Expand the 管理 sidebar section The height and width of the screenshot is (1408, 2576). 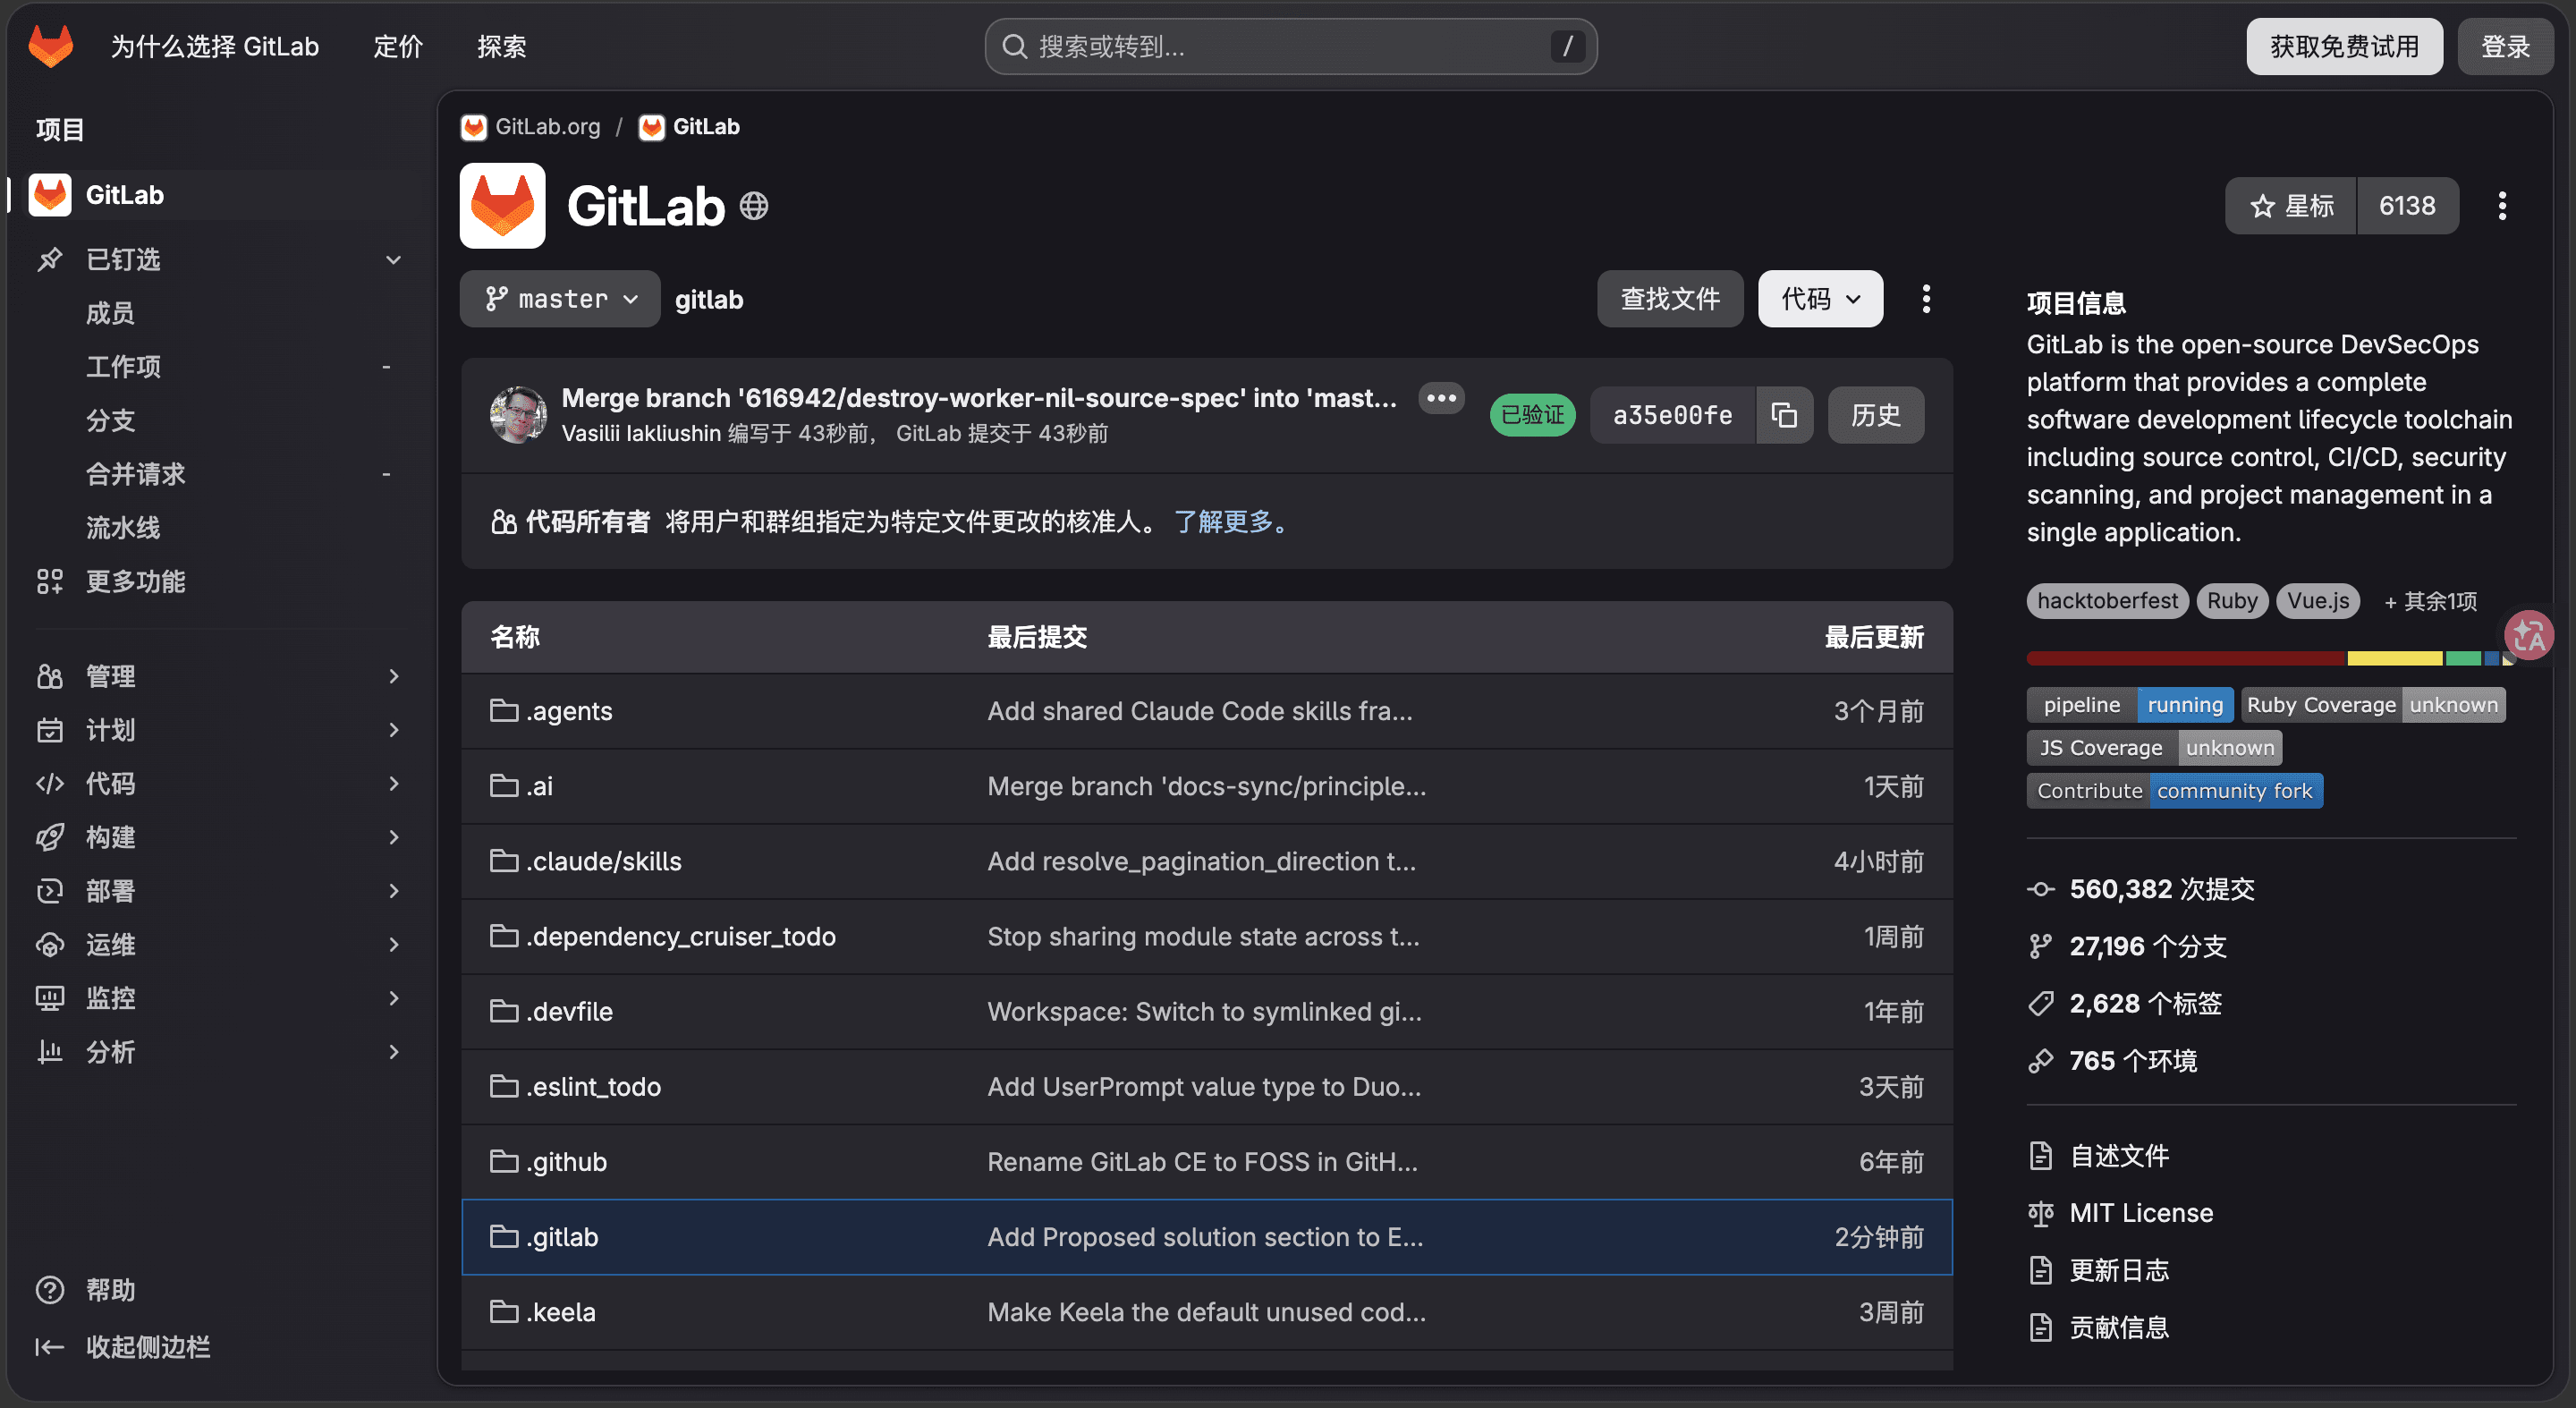220,677
